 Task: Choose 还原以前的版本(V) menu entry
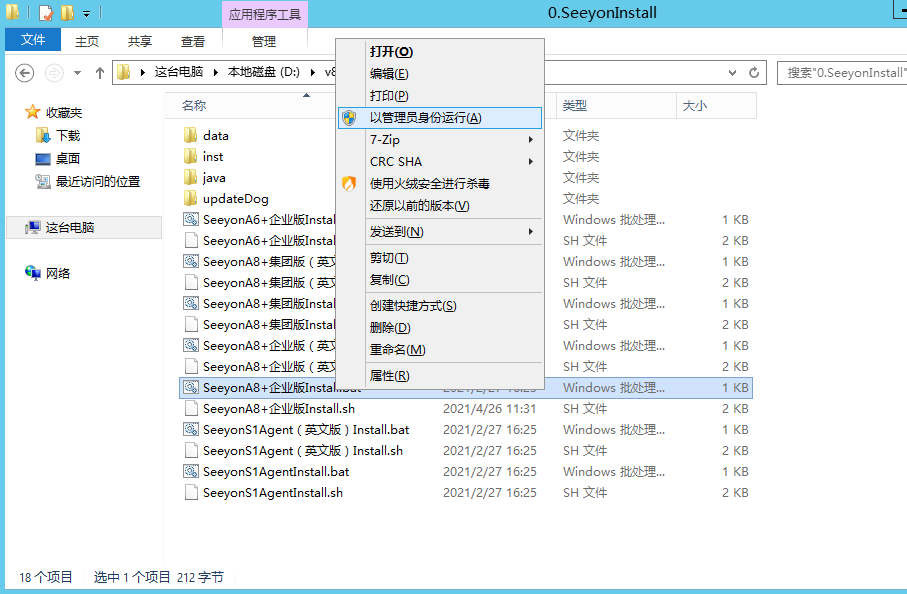click(x=440, y=205)
